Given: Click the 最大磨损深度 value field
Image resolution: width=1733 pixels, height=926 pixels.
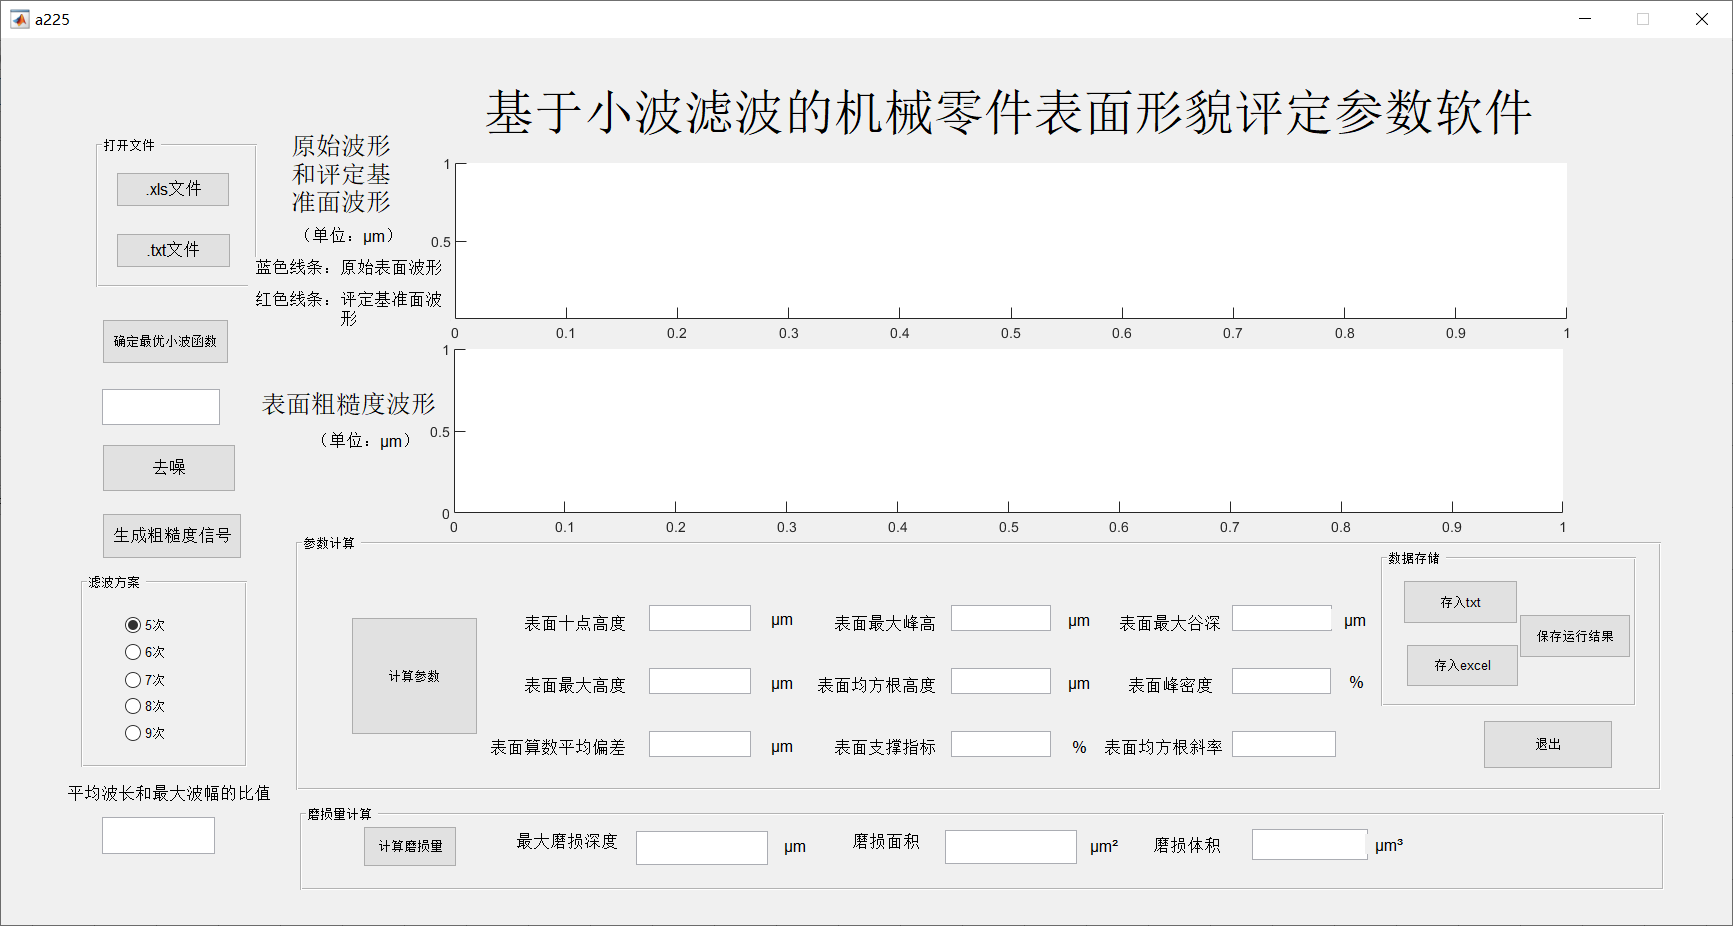Looking at the screenshot, I should pos(702,848).
